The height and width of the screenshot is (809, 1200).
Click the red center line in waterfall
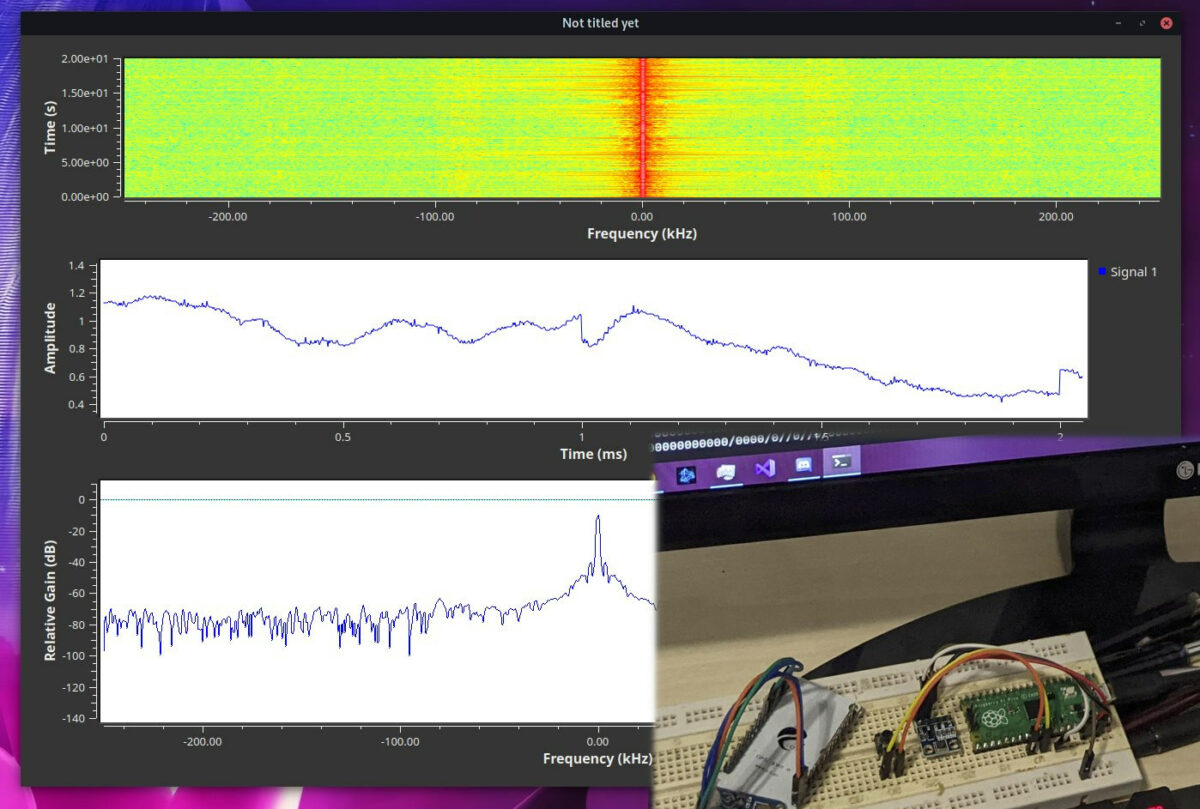click(x=642, y=127)
